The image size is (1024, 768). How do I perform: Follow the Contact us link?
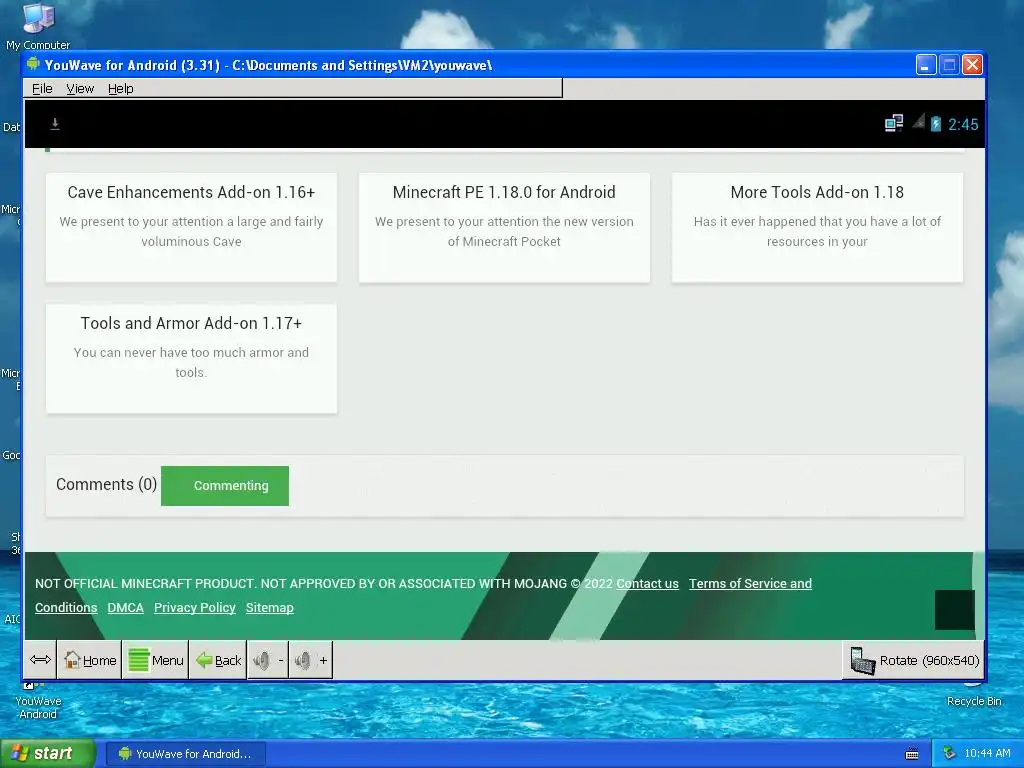click(x=647, y=583)
